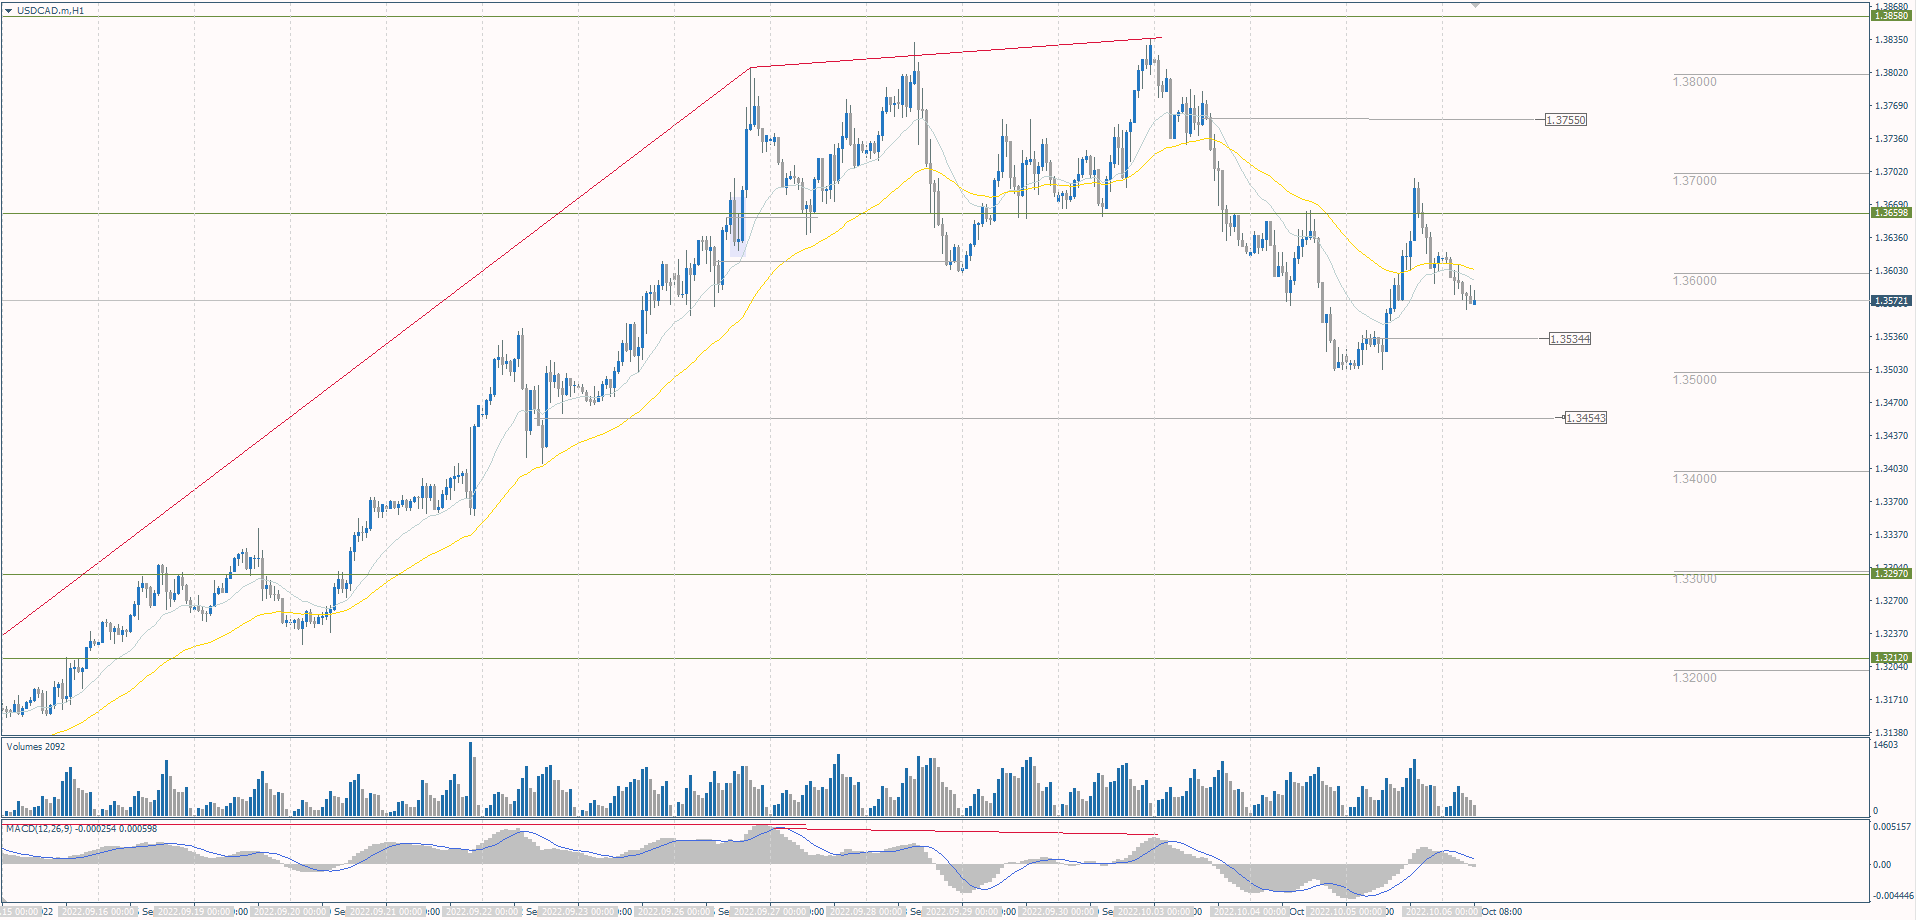Click the 2022.09.16 00:00 date label
The height and width of the screenshot is (920, 1916).
tap(98, 912)
